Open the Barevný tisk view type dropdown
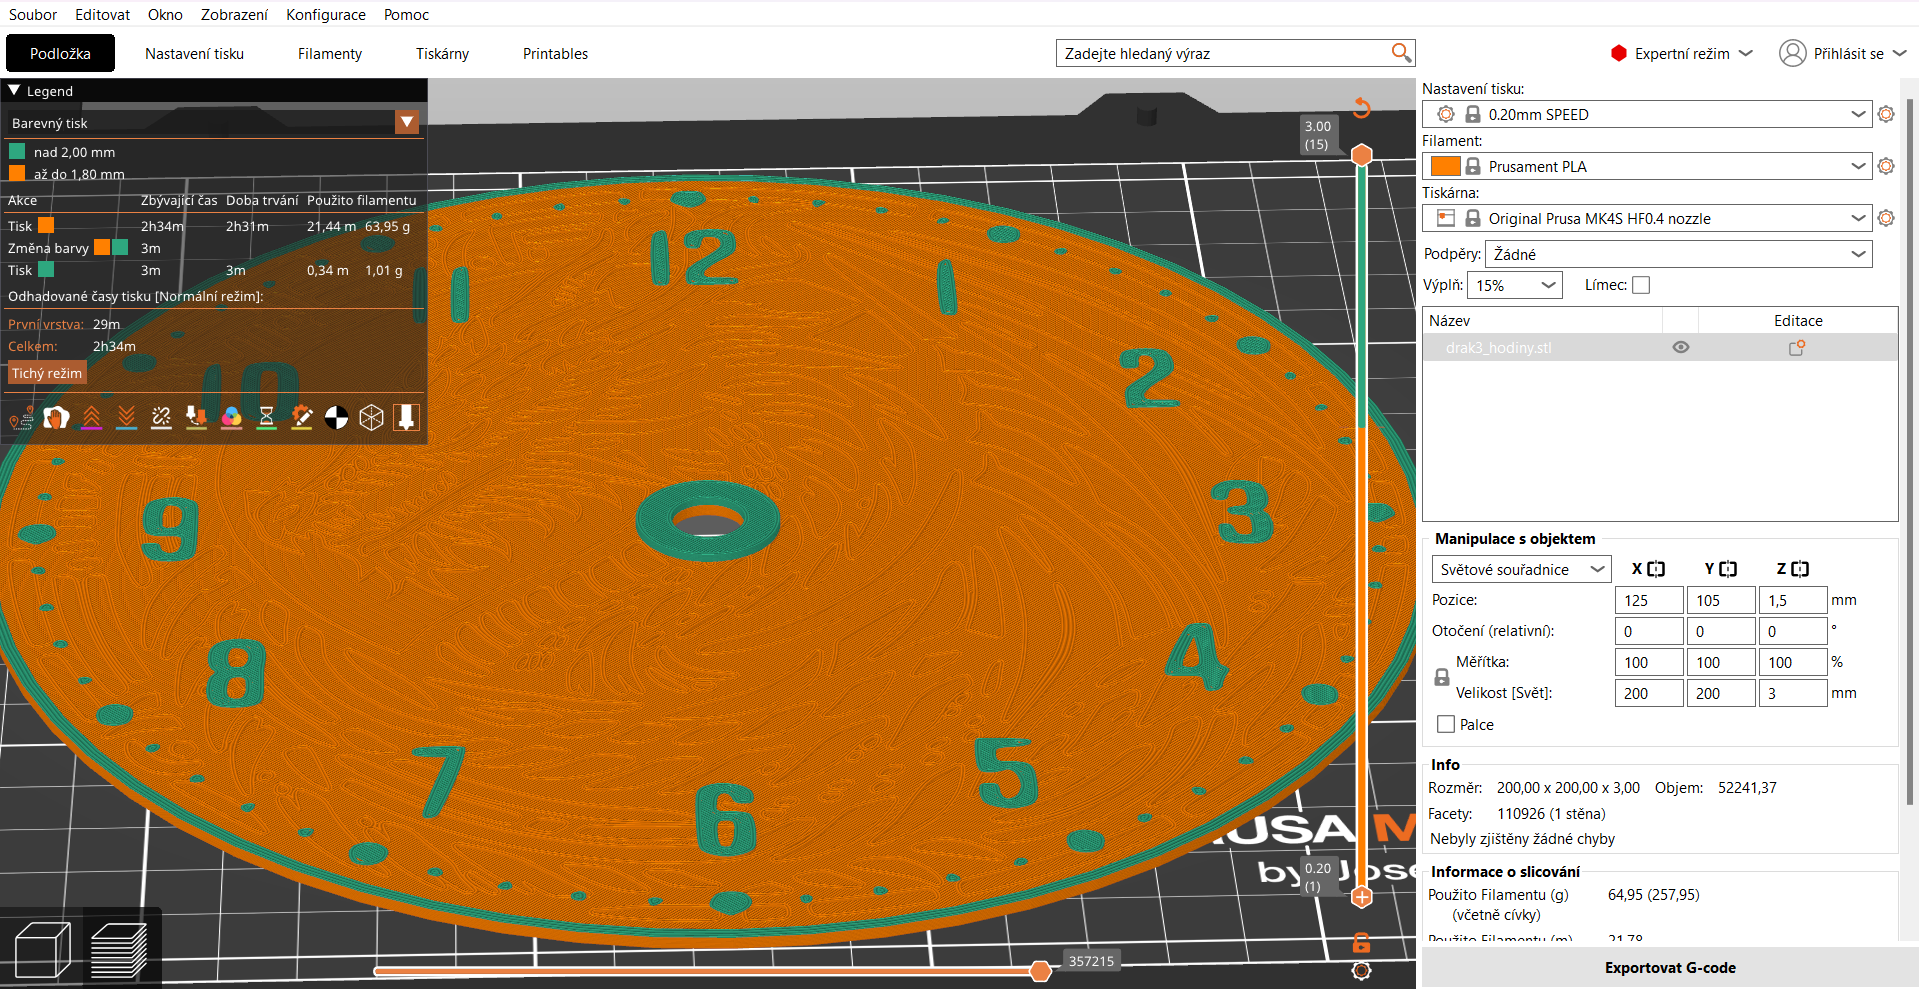The image size is (1919, 989). (407, 122)
